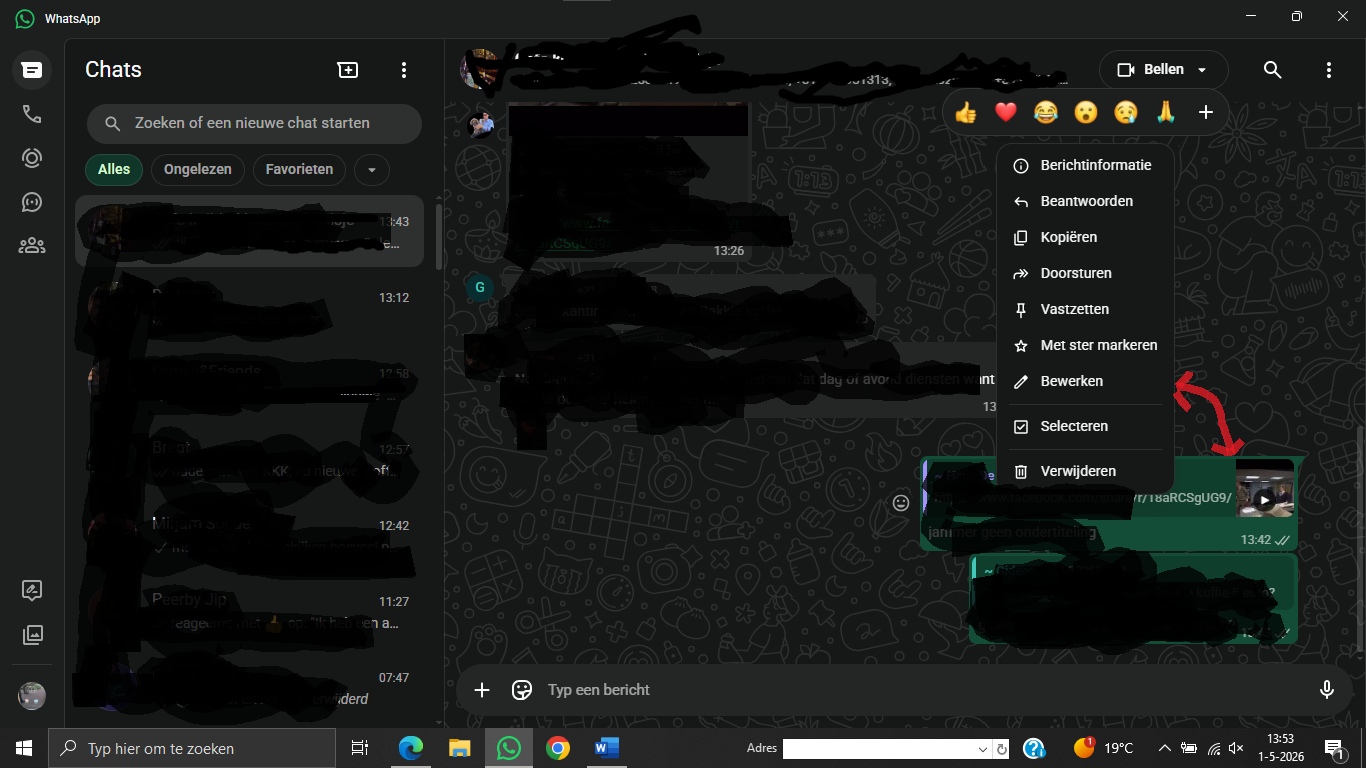Click the chat search field
Image resolution: width=1366 pixels, height=768 pixels.
(254, 123)
